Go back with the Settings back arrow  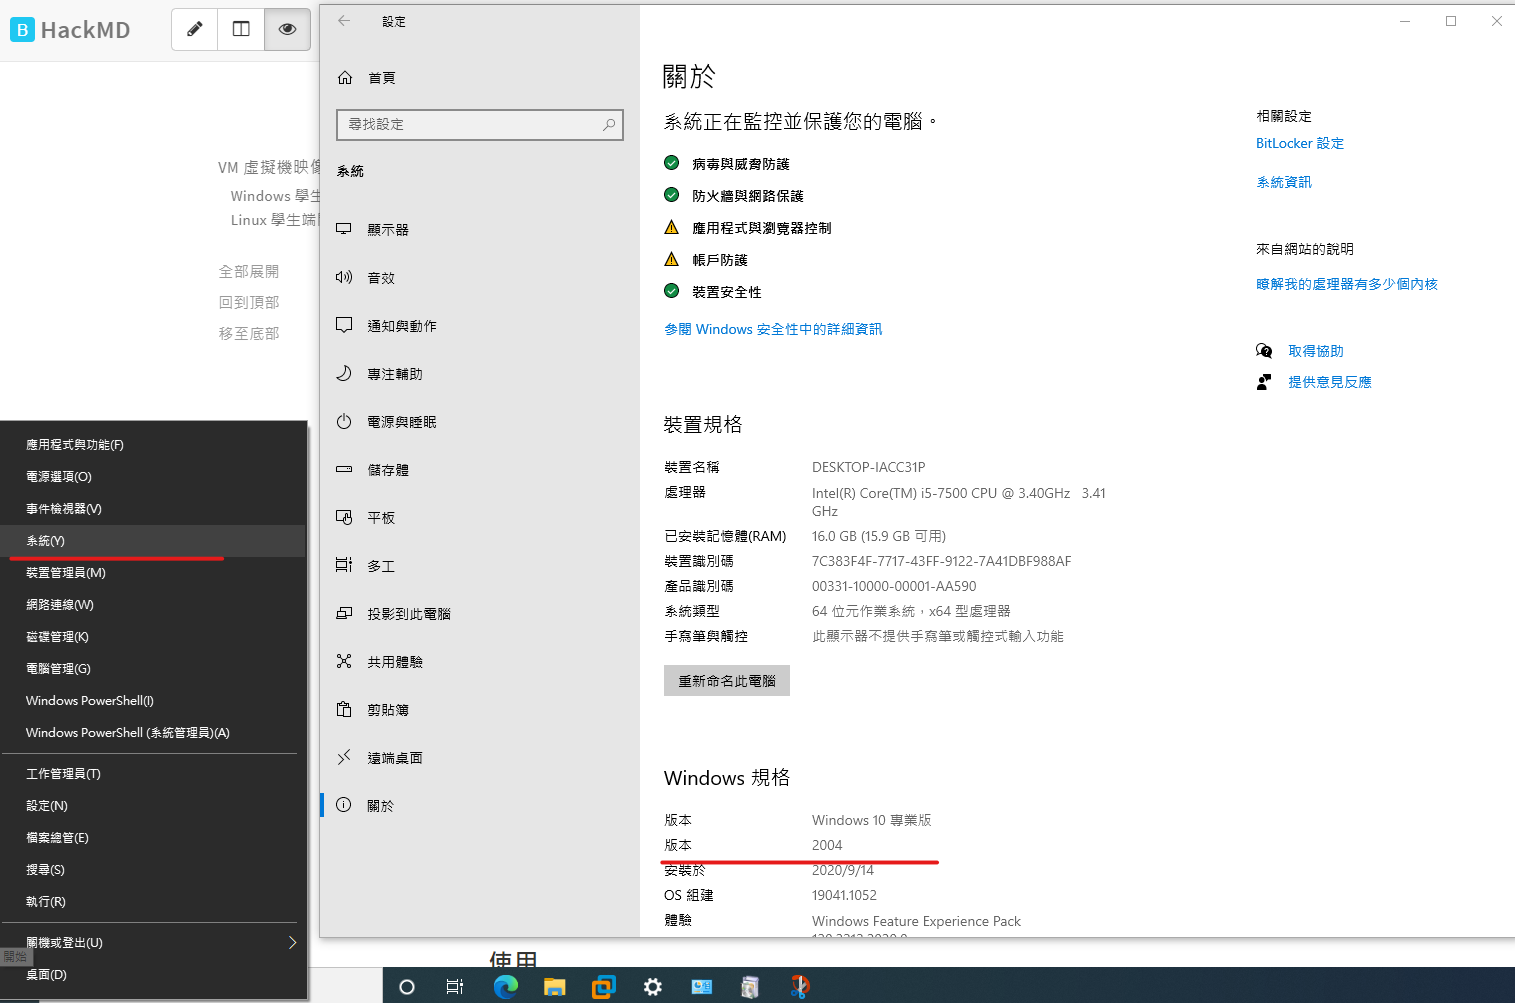344,21
